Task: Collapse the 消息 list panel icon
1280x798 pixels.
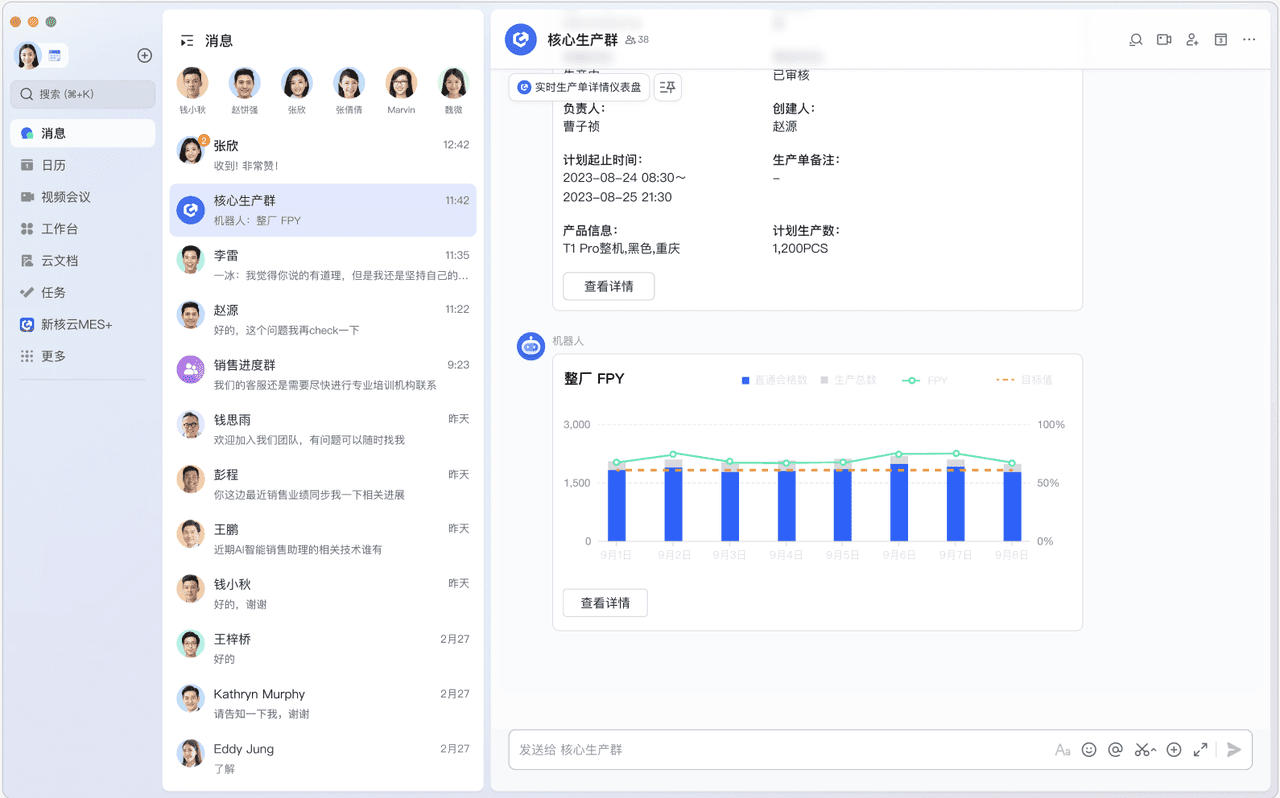Action: (x=187, y=41)
